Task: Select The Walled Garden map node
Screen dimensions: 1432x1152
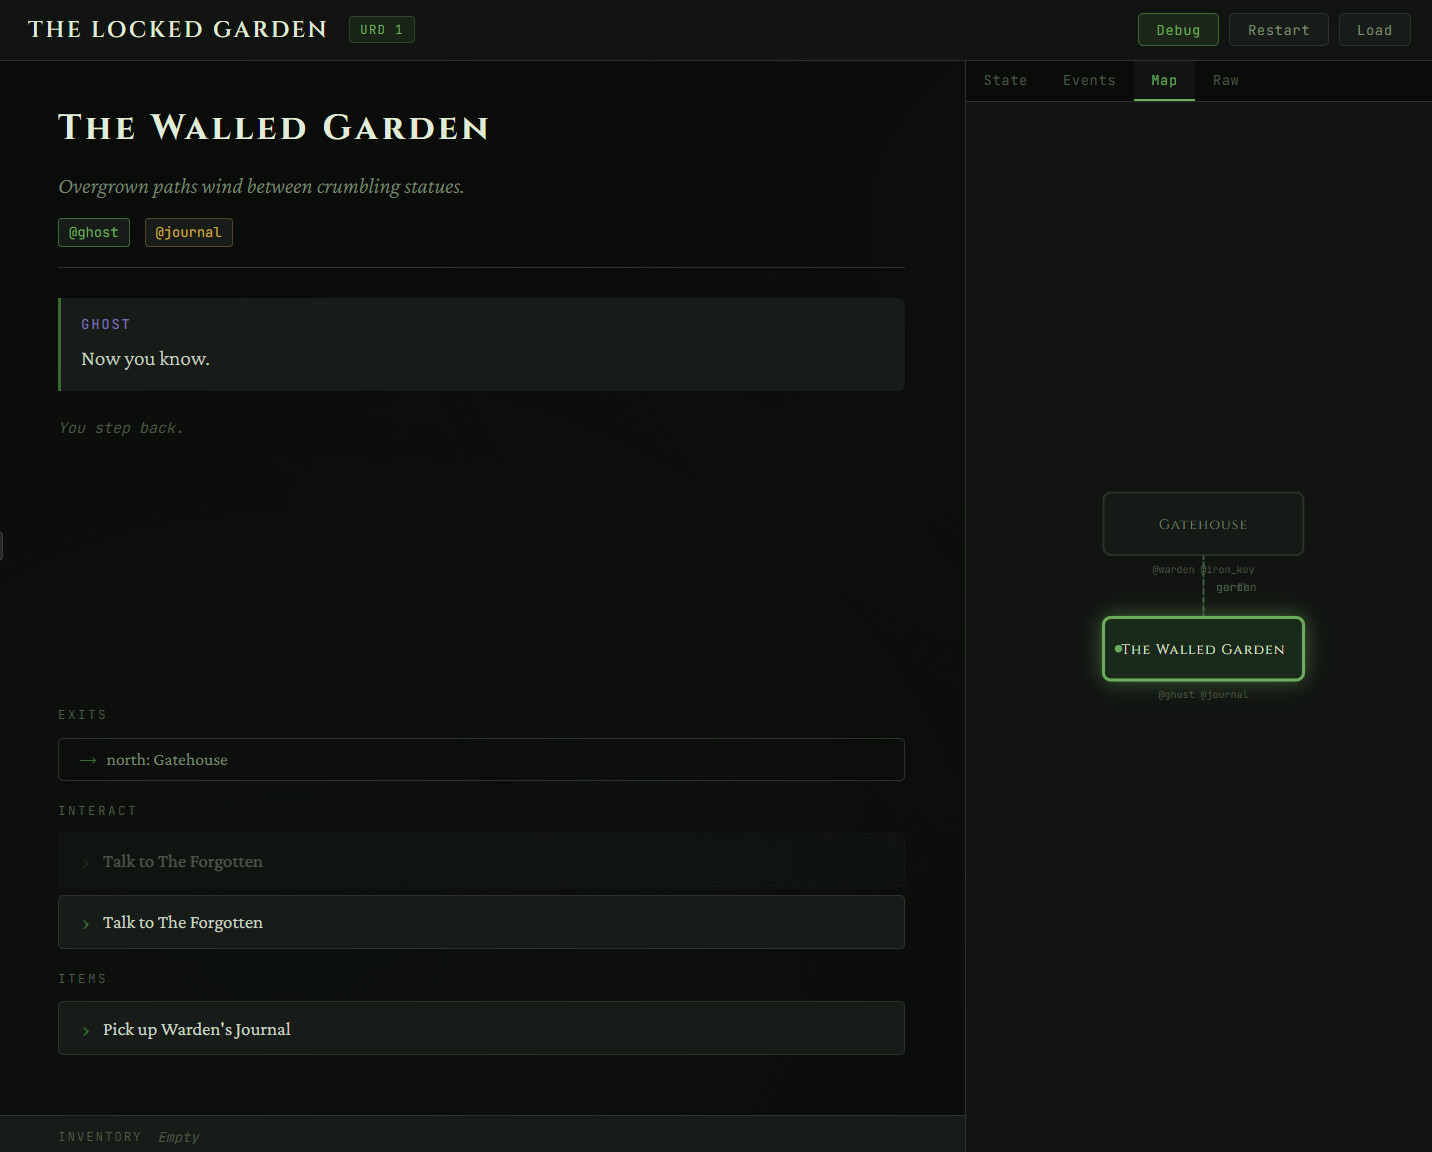Action: tap(1203, 649)
